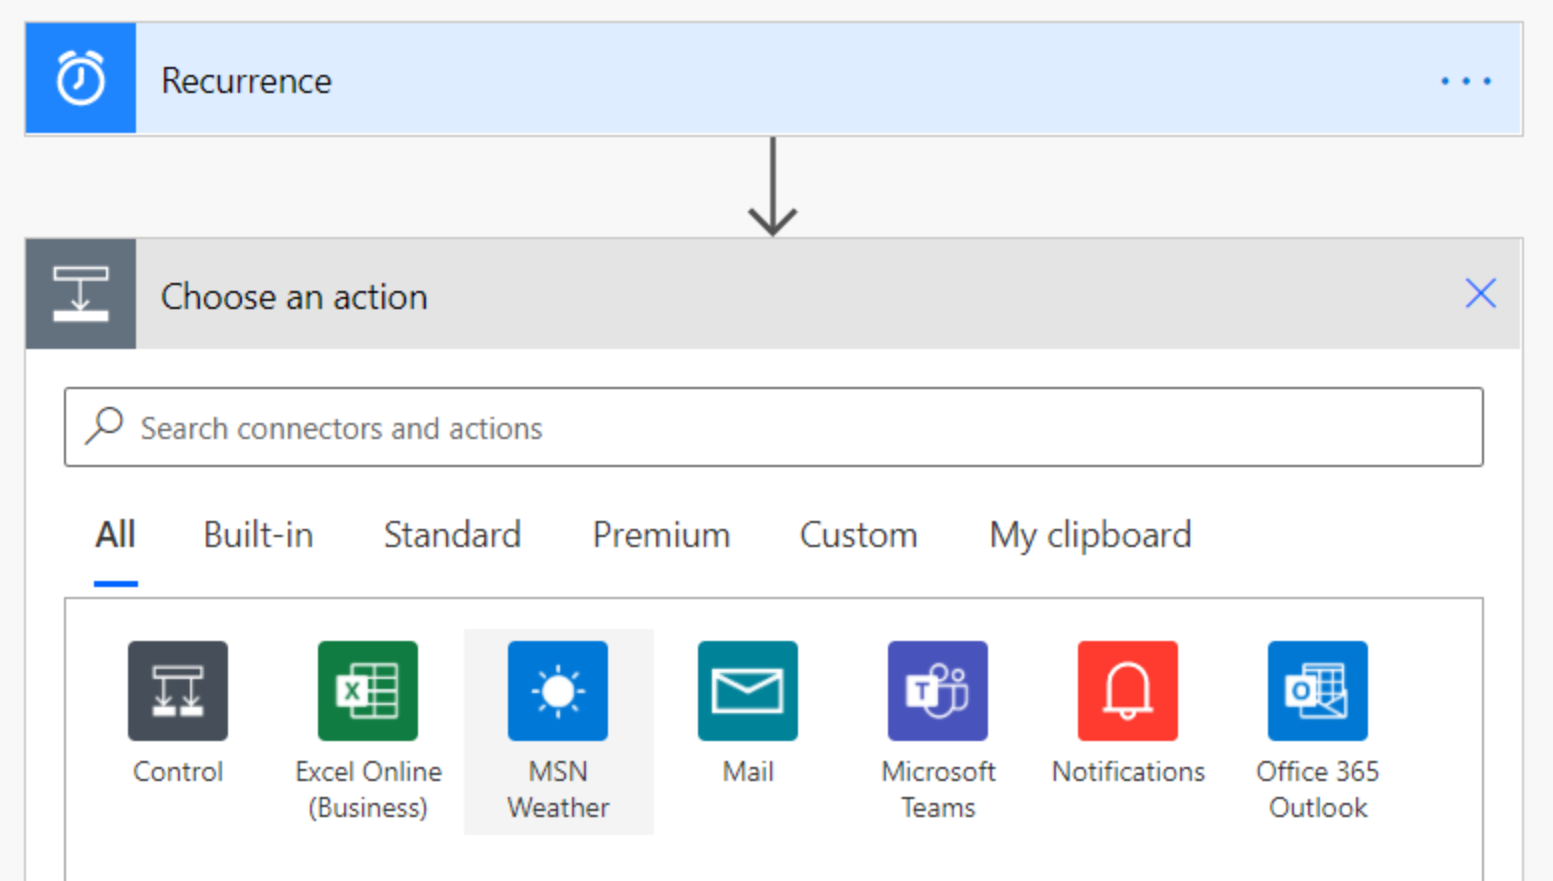Select the Excel Online (Business) connector
The height and width of the screenshot is (881, 1553).
(368, 691)
